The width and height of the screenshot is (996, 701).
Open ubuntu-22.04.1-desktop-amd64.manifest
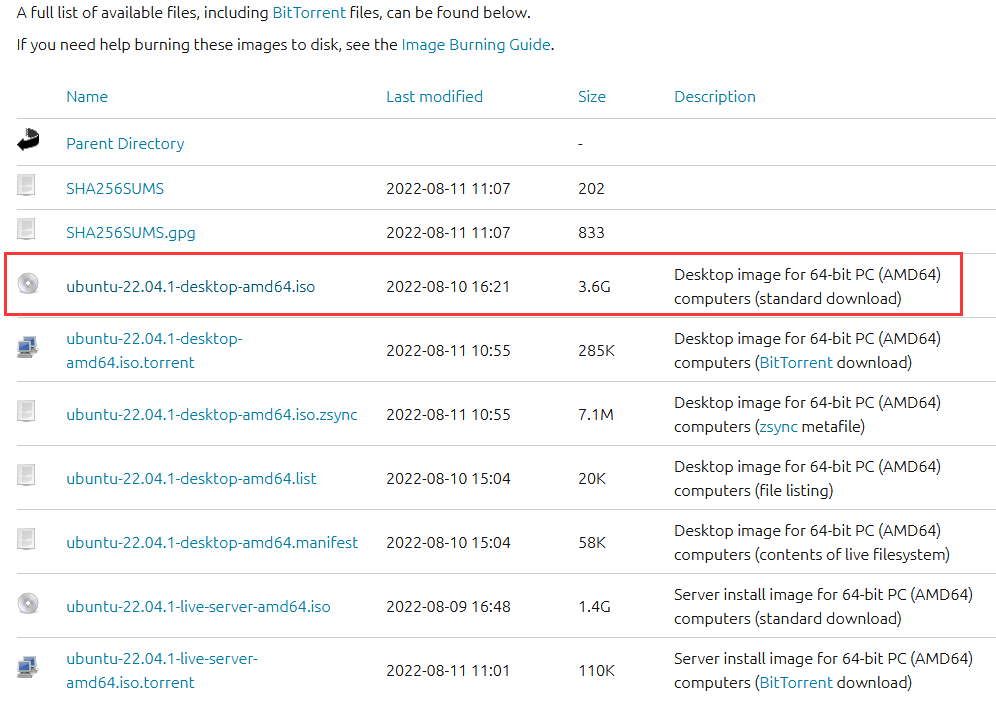(212, 543)
